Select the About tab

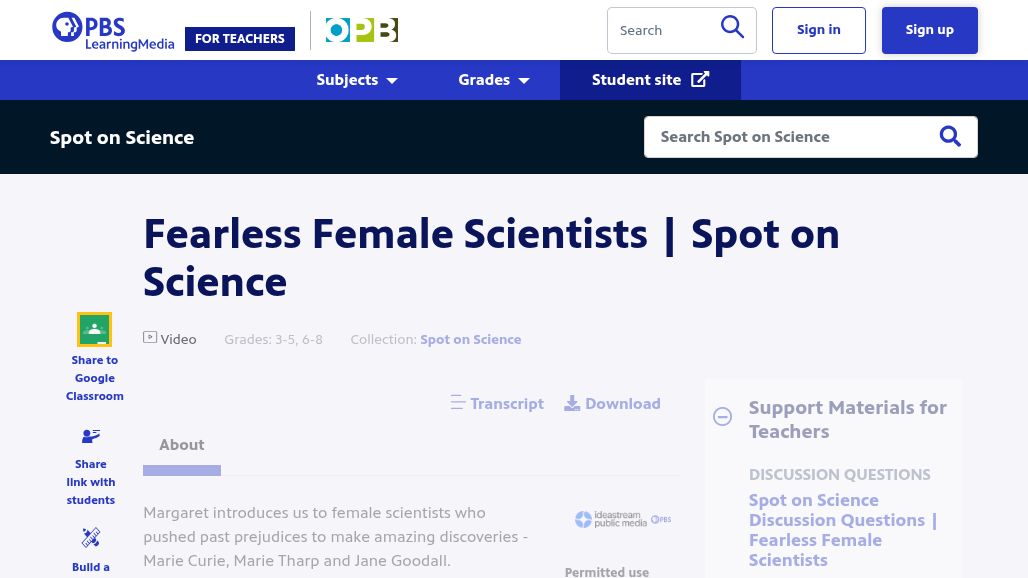(182, 445)
